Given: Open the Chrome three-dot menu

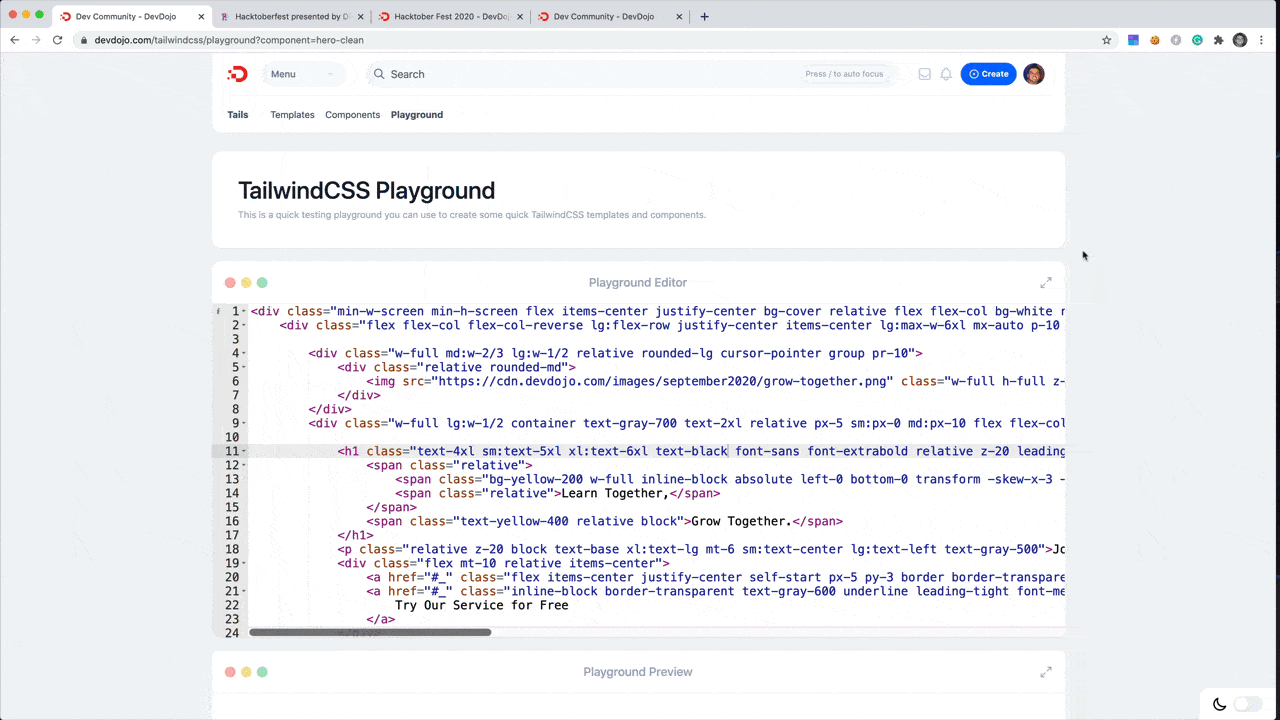Looking at the screenshot, I should pyautogui.click(x=1261, y=40).
